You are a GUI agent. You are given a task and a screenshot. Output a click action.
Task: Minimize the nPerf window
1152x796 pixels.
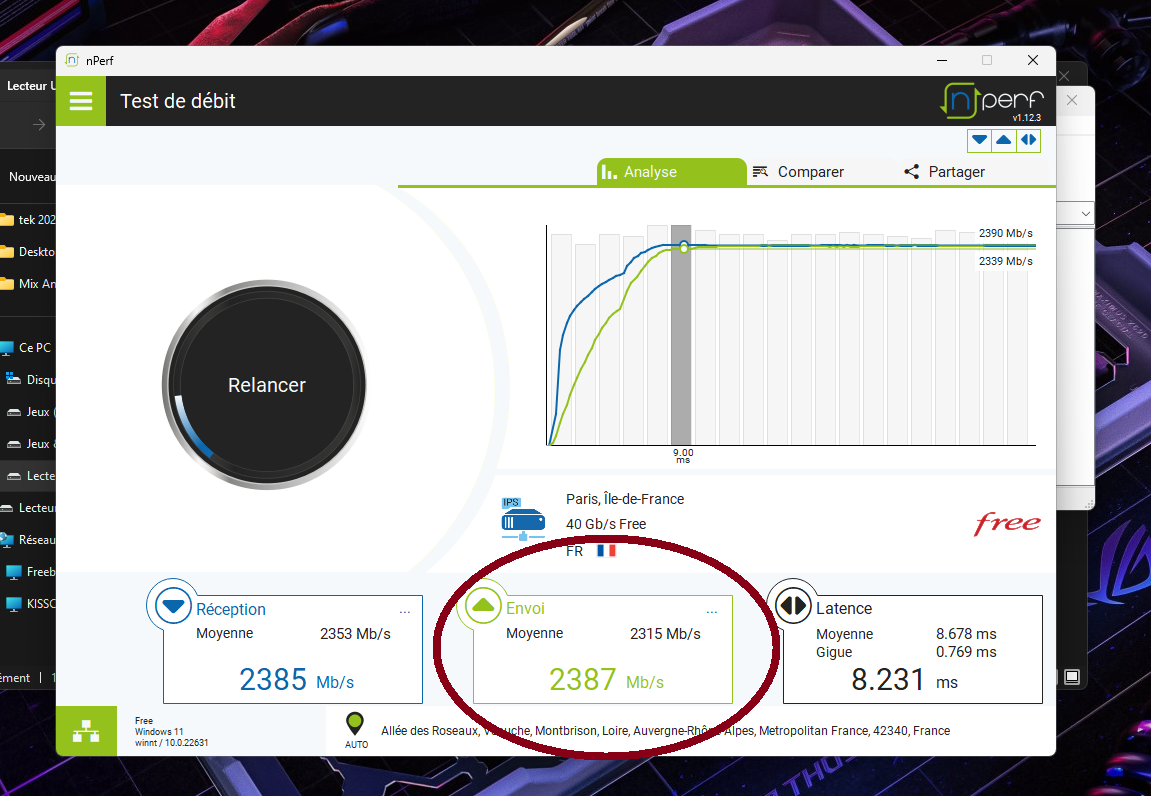tap(942, 60)
